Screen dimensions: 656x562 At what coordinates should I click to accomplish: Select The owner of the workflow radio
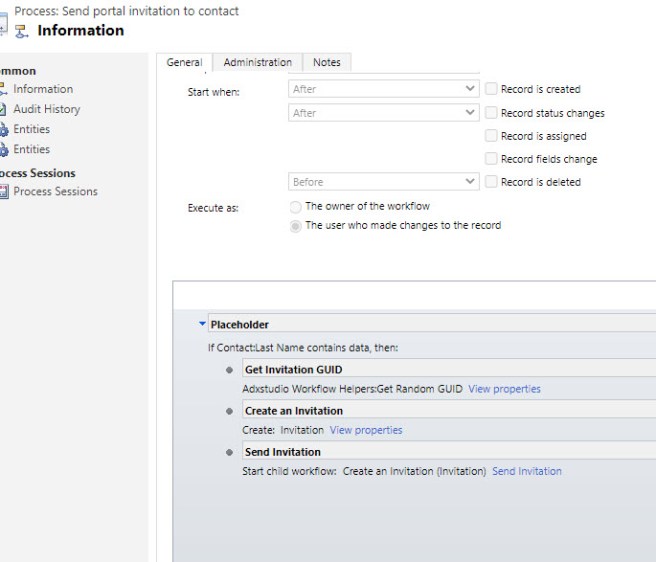tap(295, 207)
